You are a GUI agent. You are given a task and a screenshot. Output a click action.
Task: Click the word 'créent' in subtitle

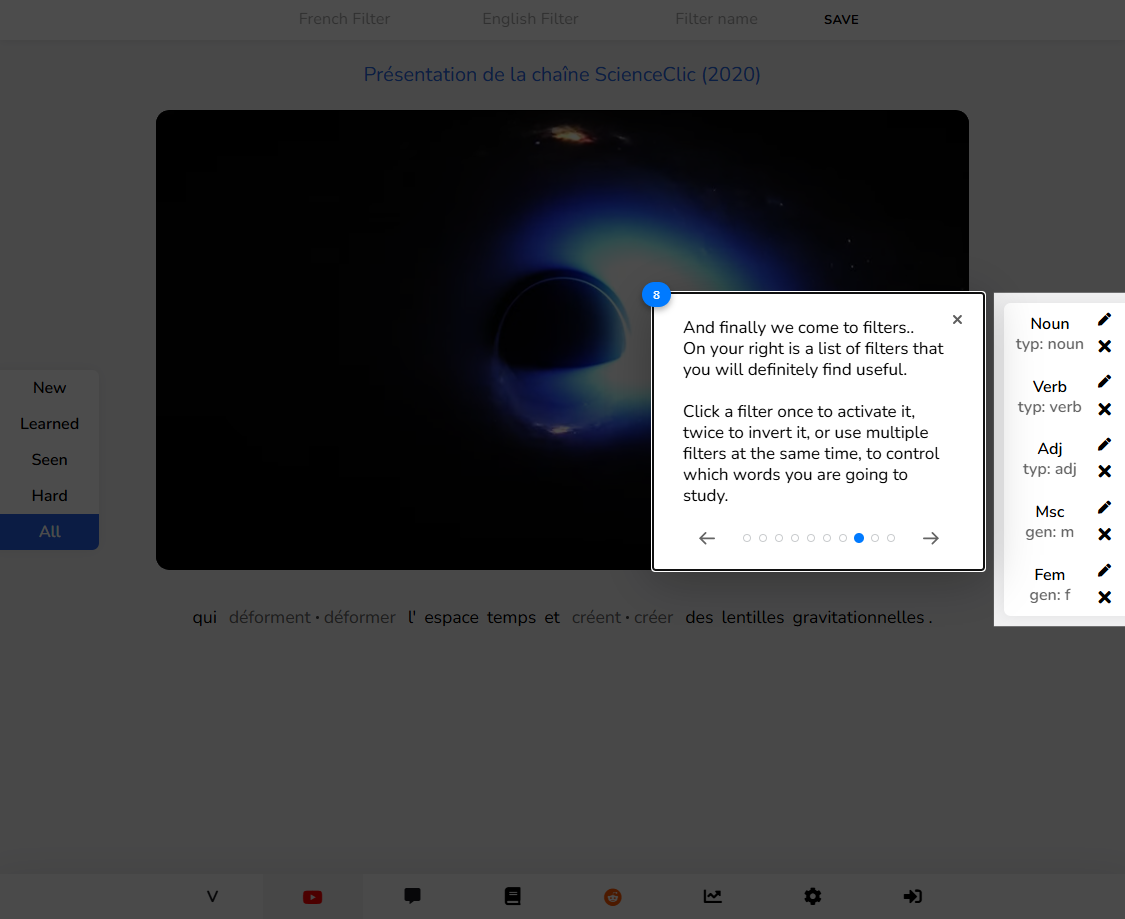(x=596, y=618)
